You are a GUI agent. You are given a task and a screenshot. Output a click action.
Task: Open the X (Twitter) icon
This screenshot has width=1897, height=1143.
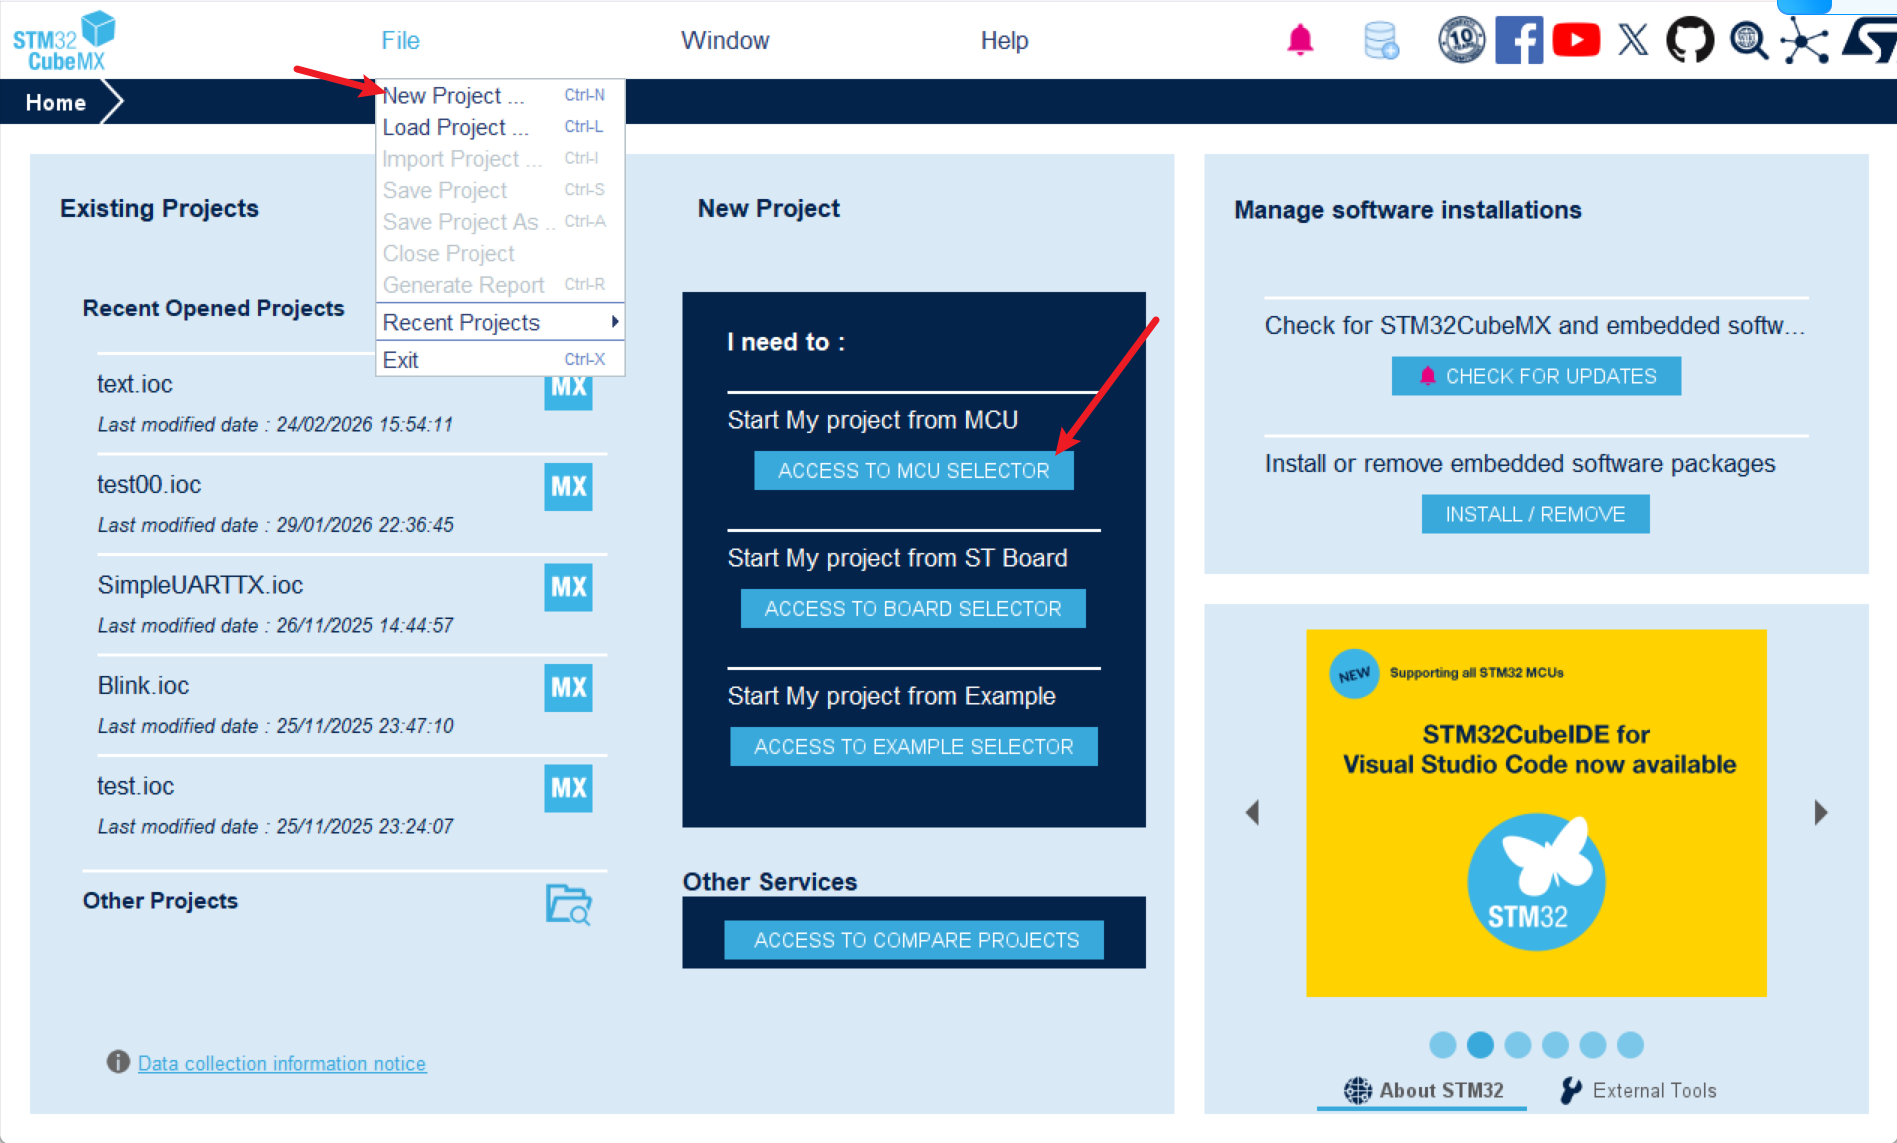pos(1633,40)
